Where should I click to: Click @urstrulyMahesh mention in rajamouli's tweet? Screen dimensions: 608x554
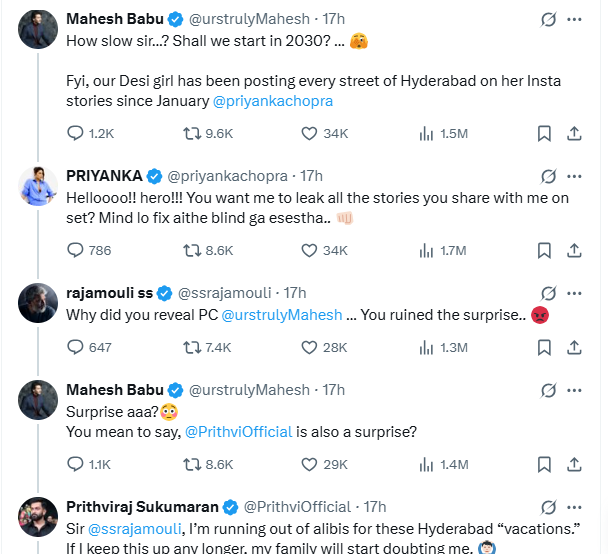(x=281, y=315)
